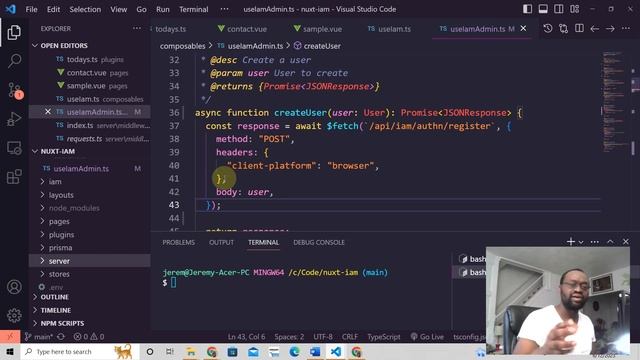Screen dimensions: 640x360
Task: Navigate back with the left arrow
Action: [x=595, y=29]
